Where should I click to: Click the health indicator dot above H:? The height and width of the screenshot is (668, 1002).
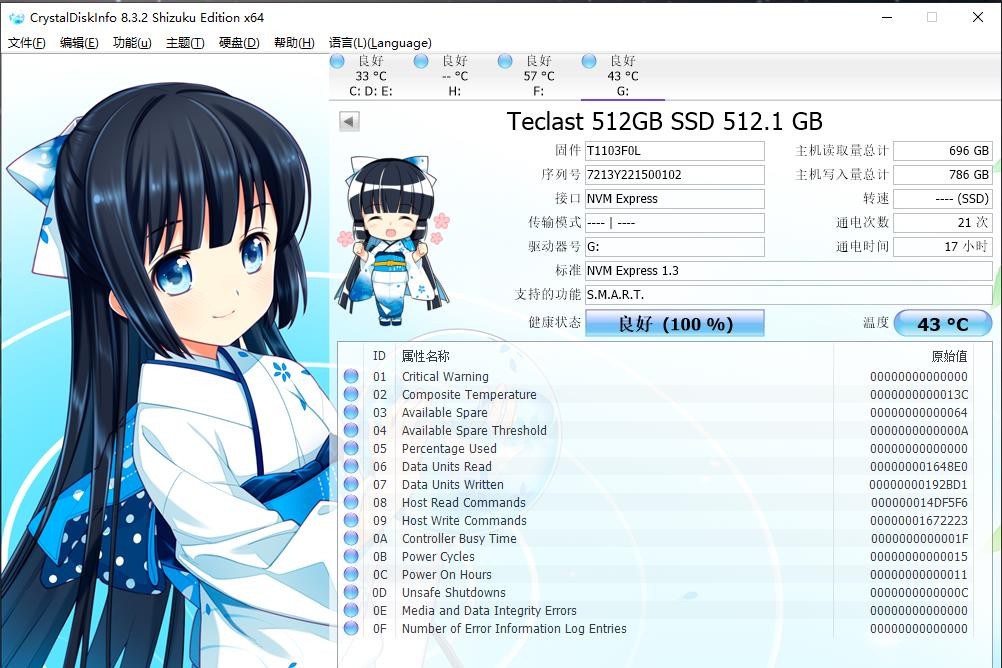(x=421, y=61)
